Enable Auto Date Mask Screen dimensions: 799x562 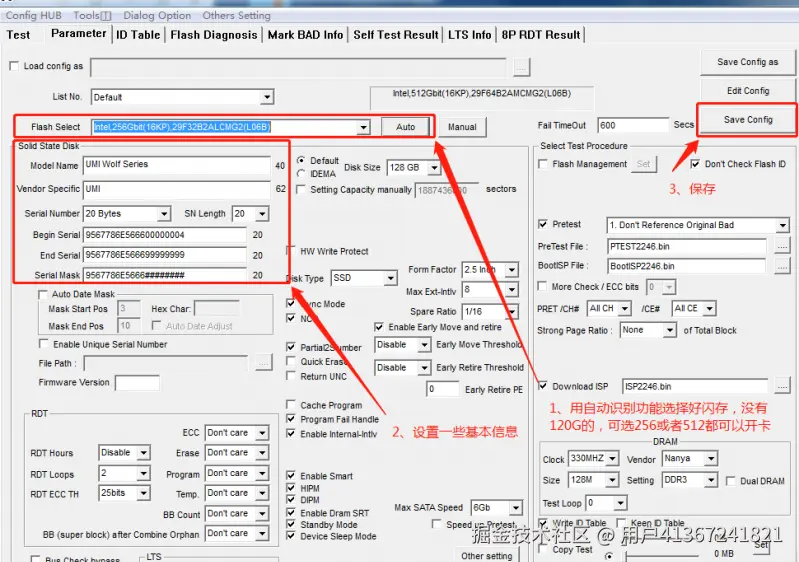[43, 295]
